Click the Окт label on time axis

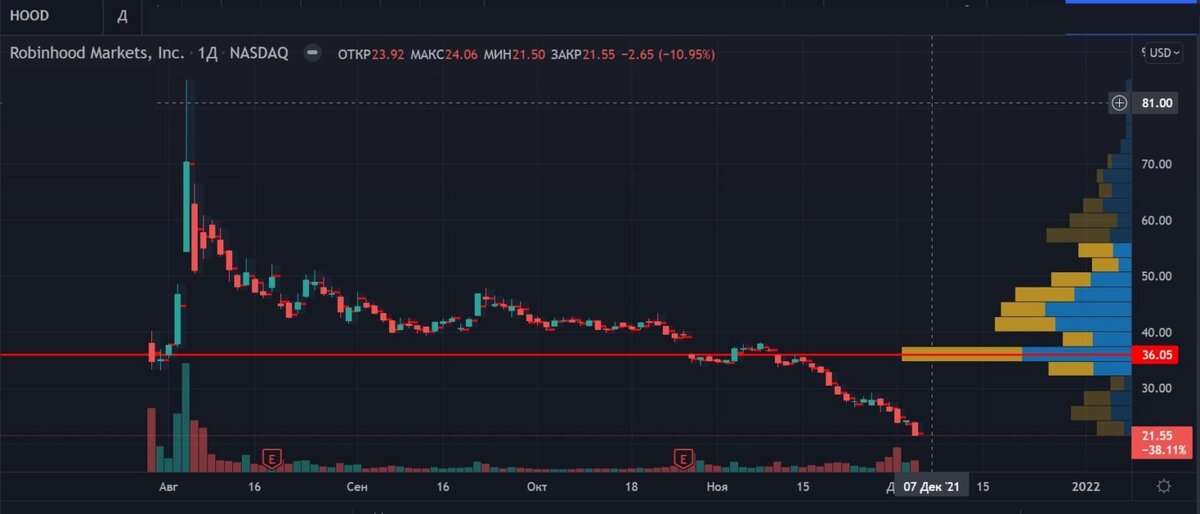click(537, 487)
